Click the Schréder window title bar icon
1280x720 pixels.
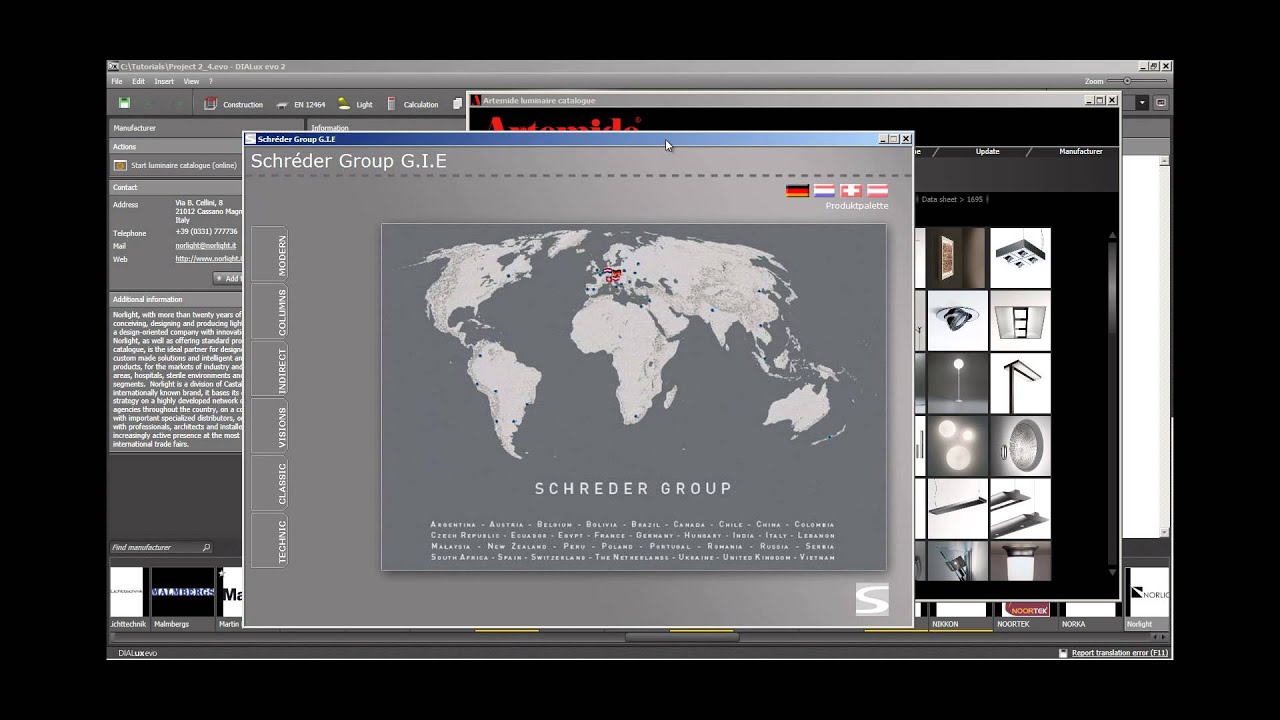[x=250, y=139]
